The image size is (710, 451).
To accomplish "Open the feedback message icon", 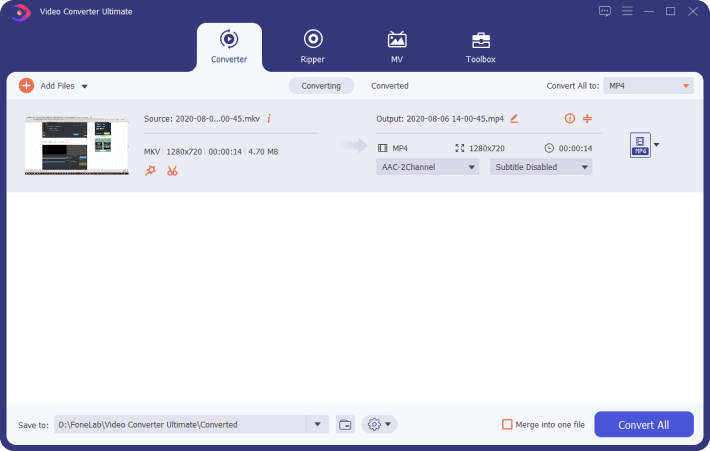I will [x=604, y=11].
